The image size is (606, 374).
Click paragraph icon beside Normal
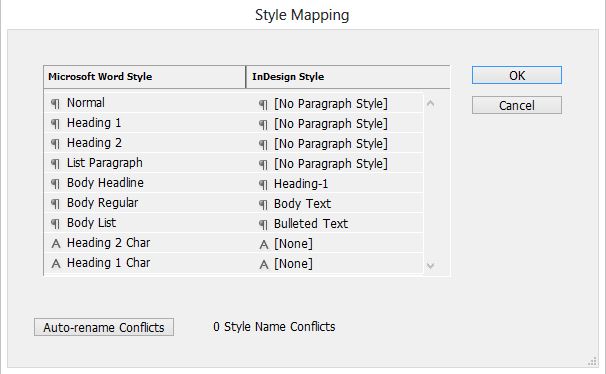pos(55,104)
